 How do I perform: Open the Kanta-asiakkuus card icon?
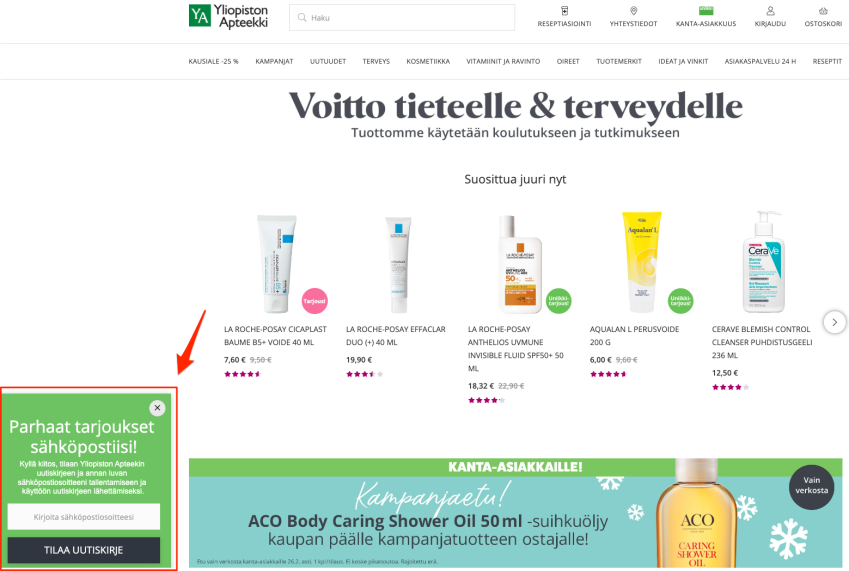pos(706,10)
